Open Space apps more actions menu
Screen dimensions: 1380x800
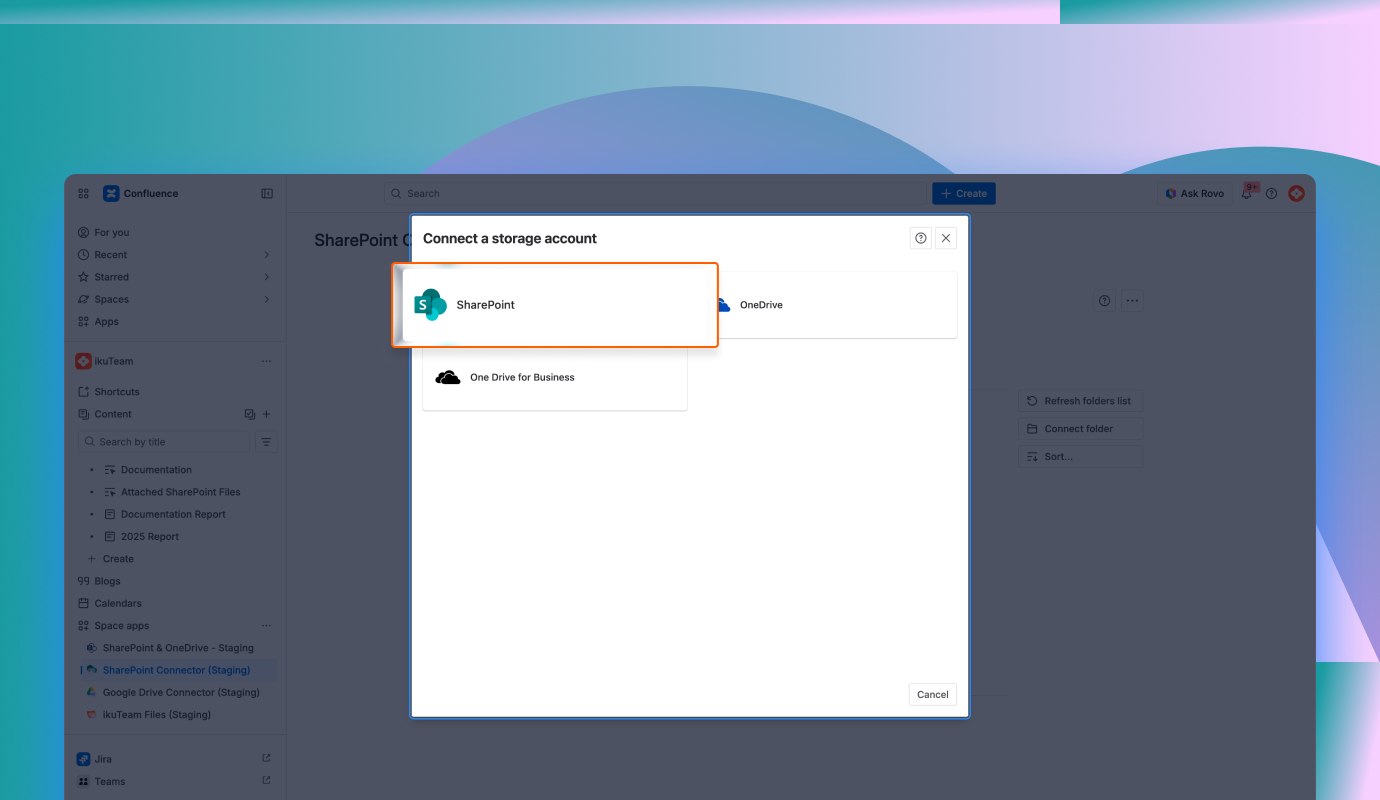(266, 626)
